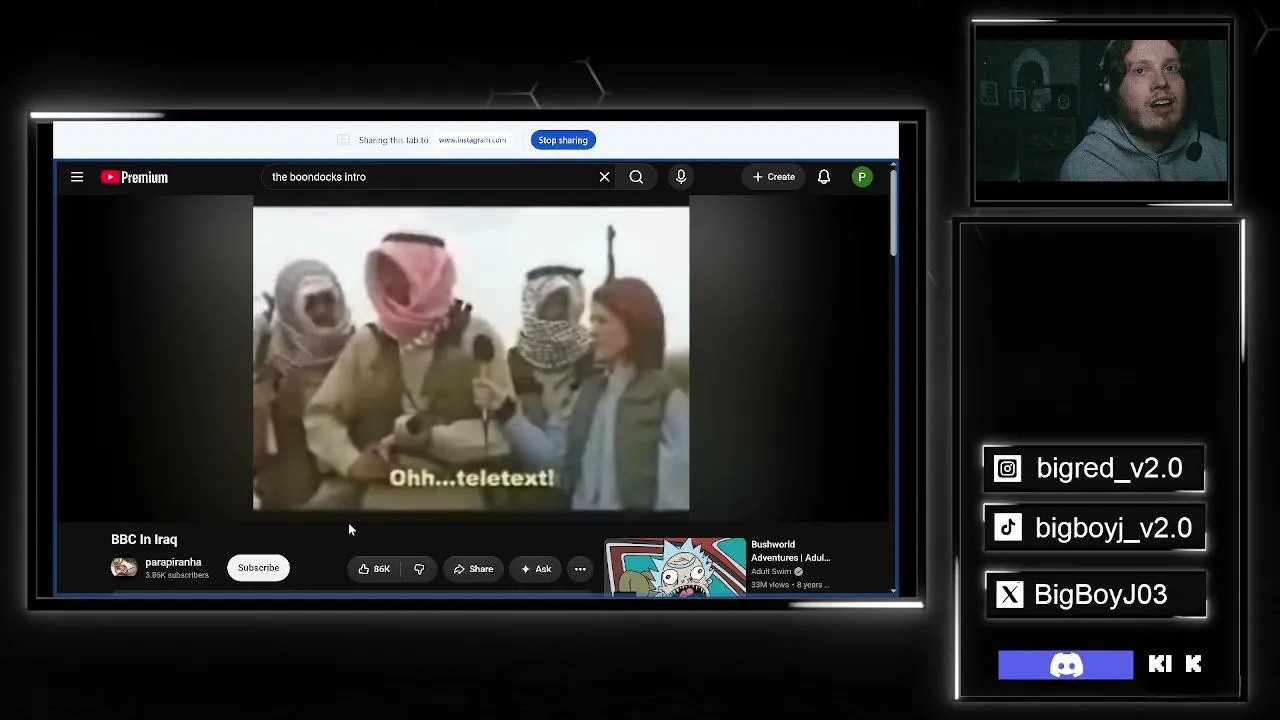Image resolution: width=1280 pixels, height=720 pixels.
Task: Subscribe to parapiranha
Action: 258,568
